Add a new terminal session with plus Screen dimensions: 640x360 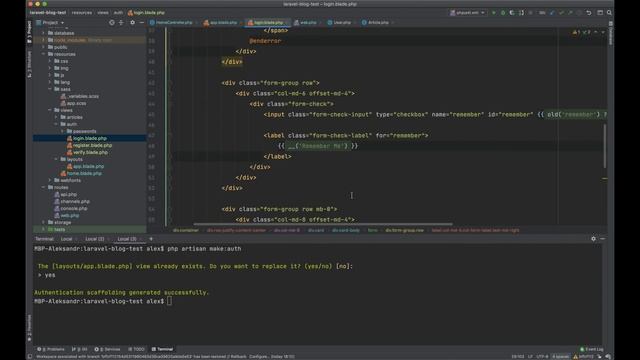[x=151, y=239]
